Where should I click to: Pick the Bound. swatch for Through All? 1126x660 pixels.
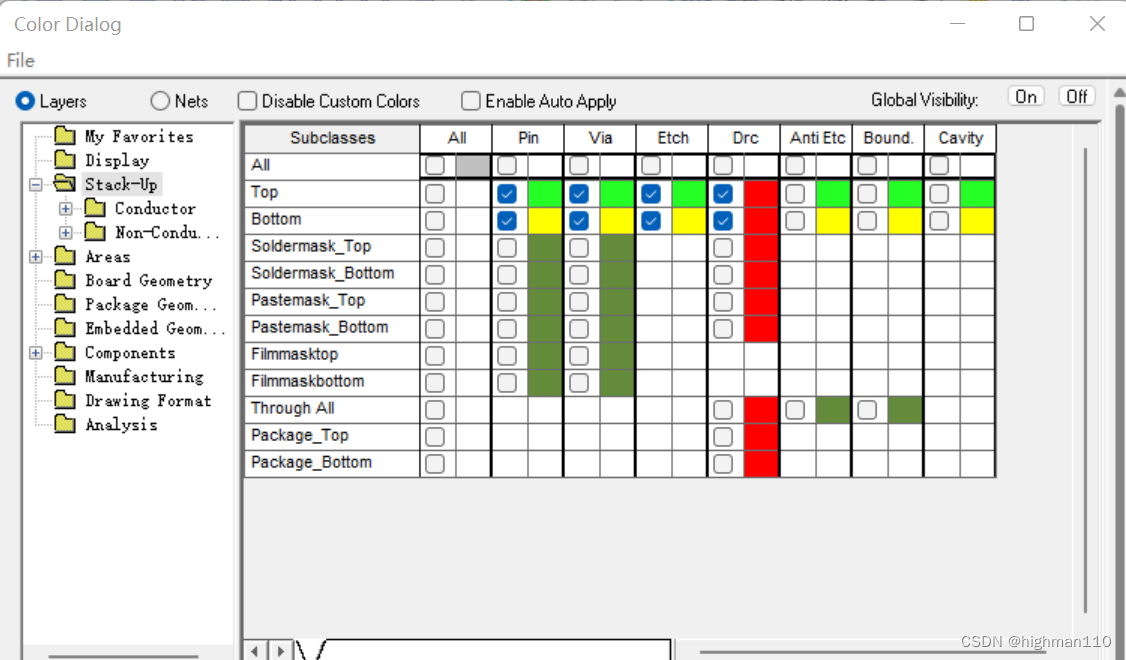906,410
